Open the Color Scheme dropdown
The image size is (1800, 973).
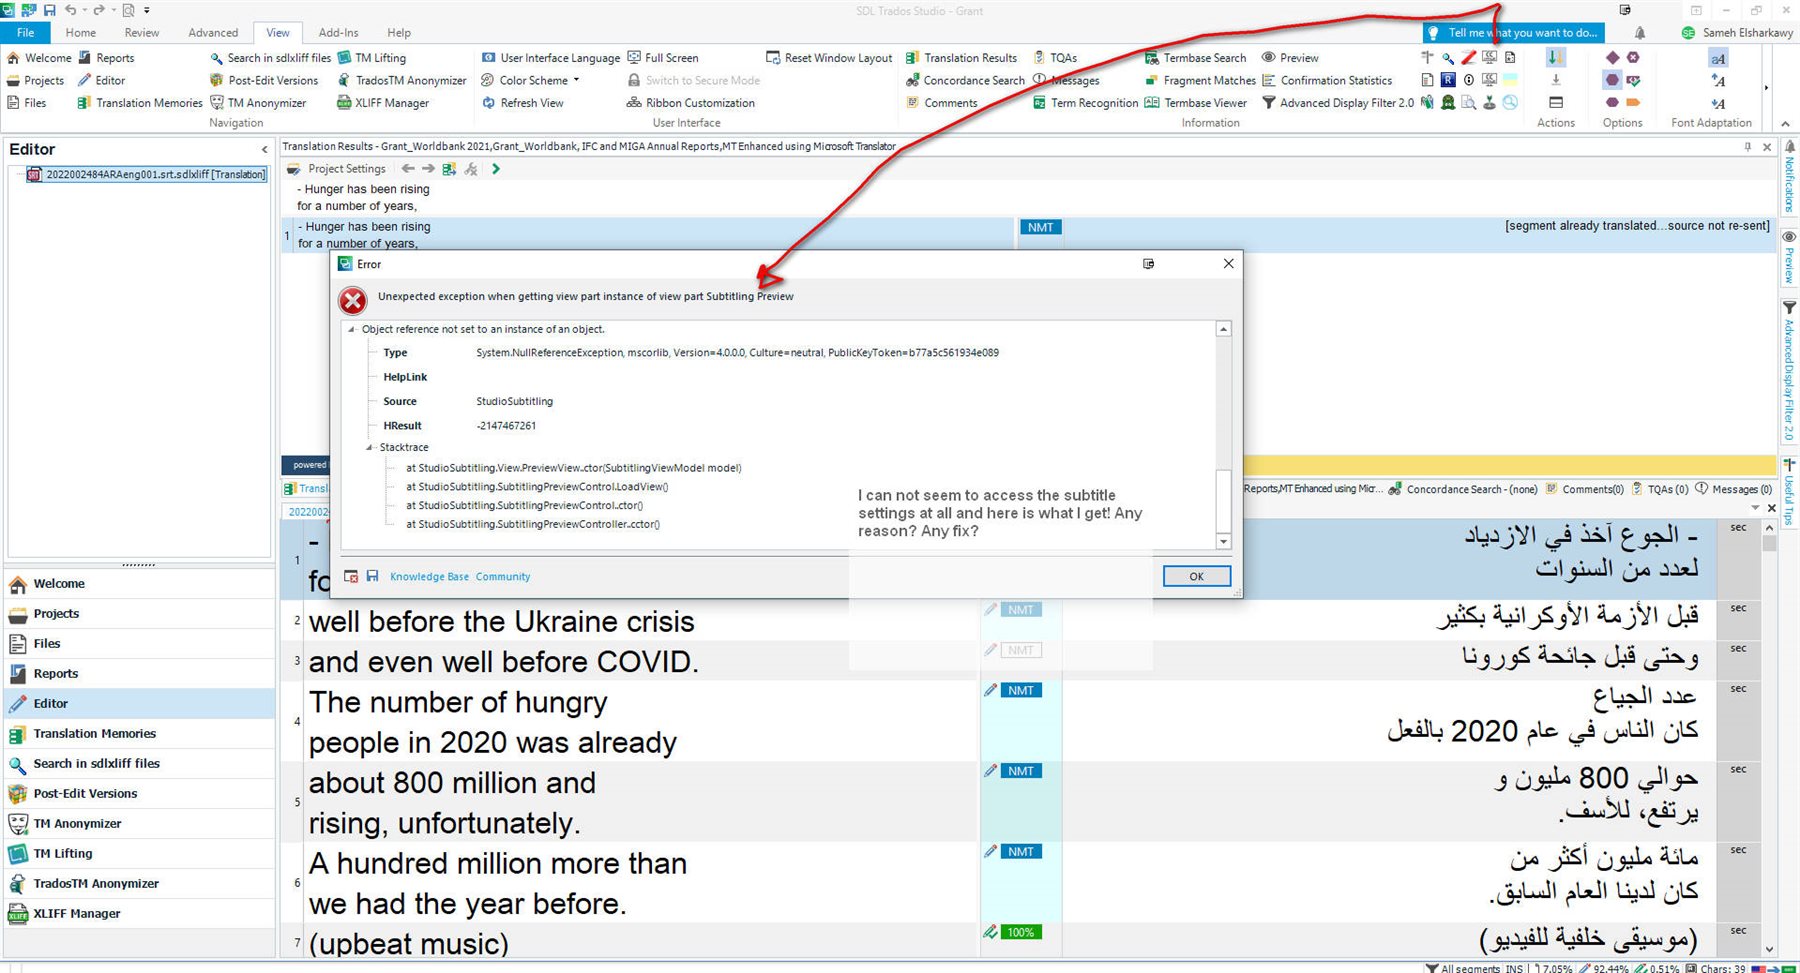pos(530,80)
